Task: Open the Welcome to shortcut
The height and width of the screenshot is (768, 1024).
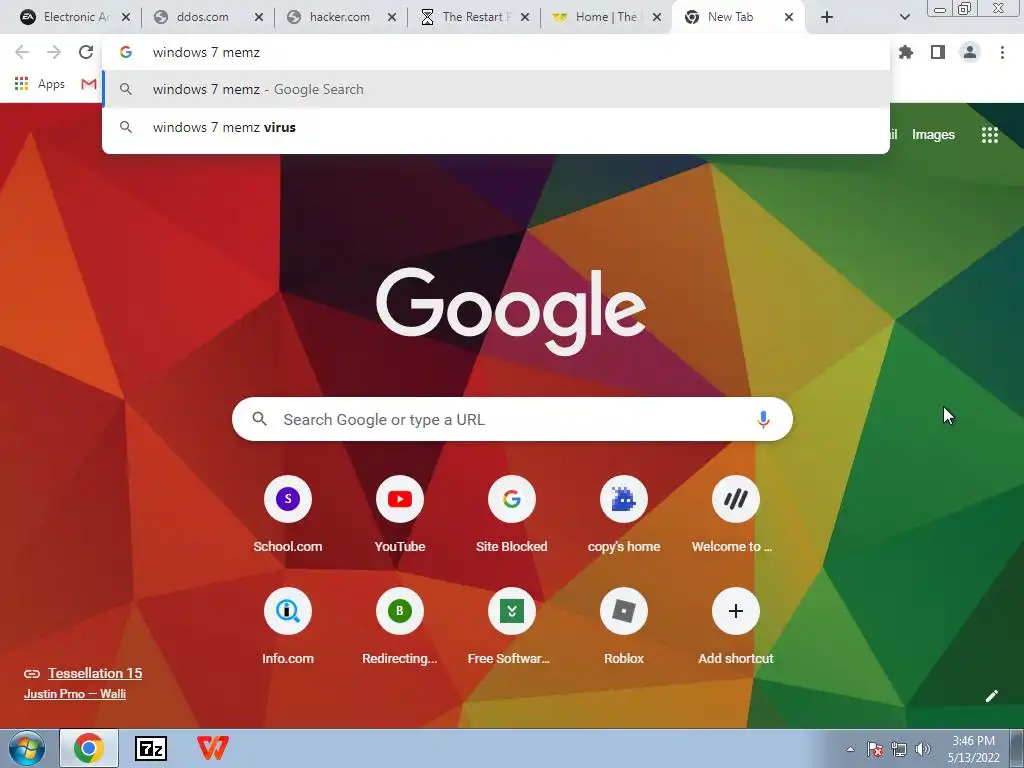Action: [x=735, y=515]
